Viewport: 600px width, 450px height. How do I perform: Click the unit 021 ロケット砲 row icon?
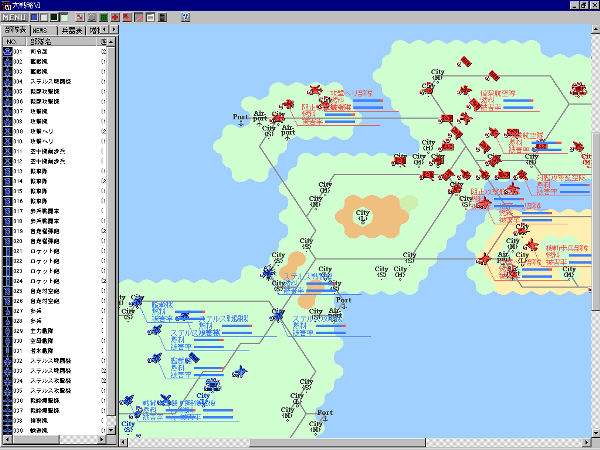point(7,250)
